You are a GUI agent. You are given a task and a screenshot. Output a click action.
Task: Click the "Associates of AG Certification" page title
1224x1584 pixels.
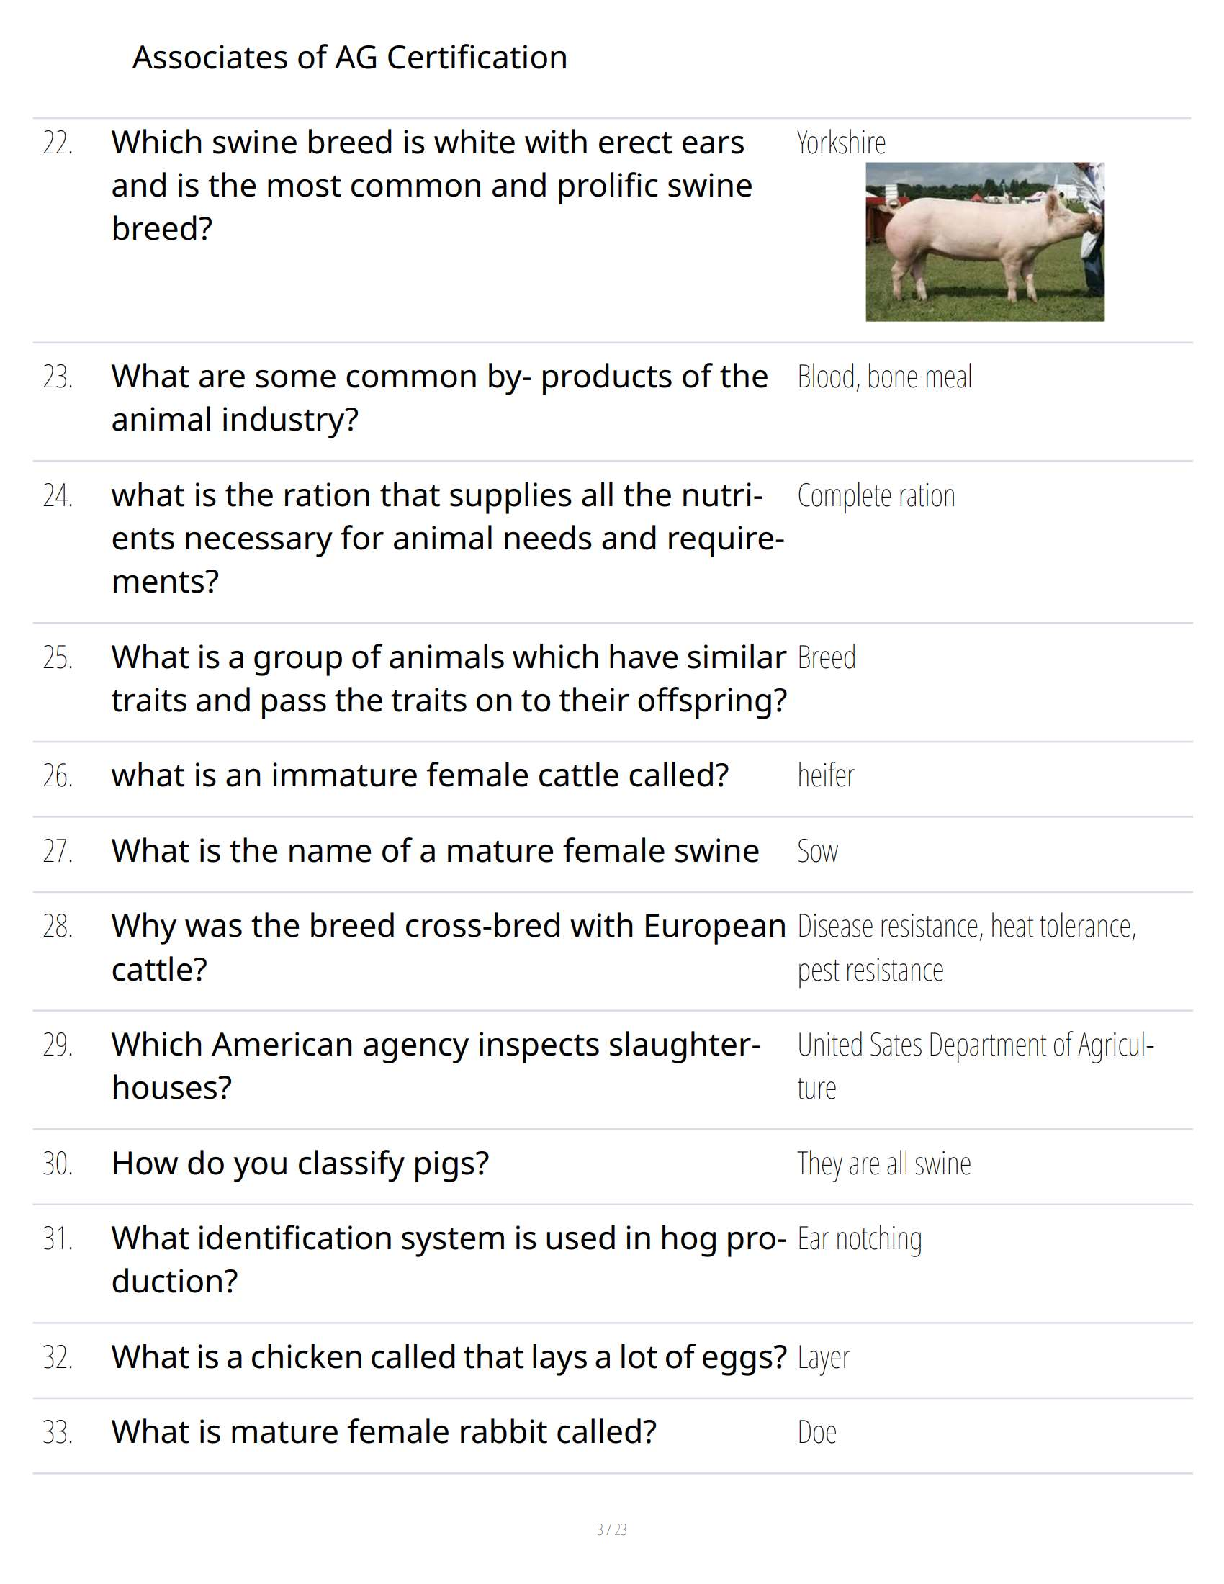coord(349,57)
